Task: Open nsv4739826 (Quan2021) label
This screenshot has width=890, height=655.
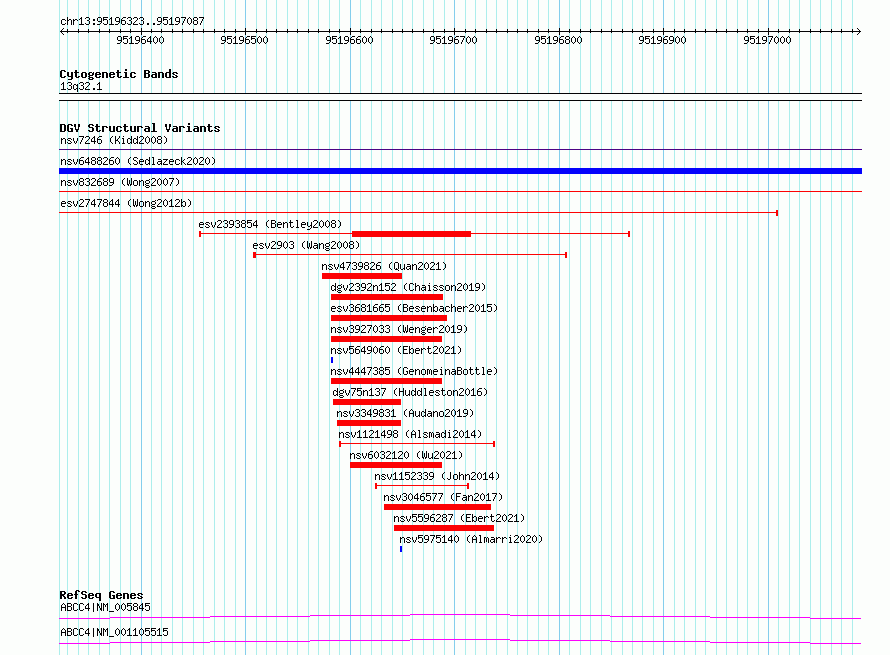Action: click(x=384, y=266)
